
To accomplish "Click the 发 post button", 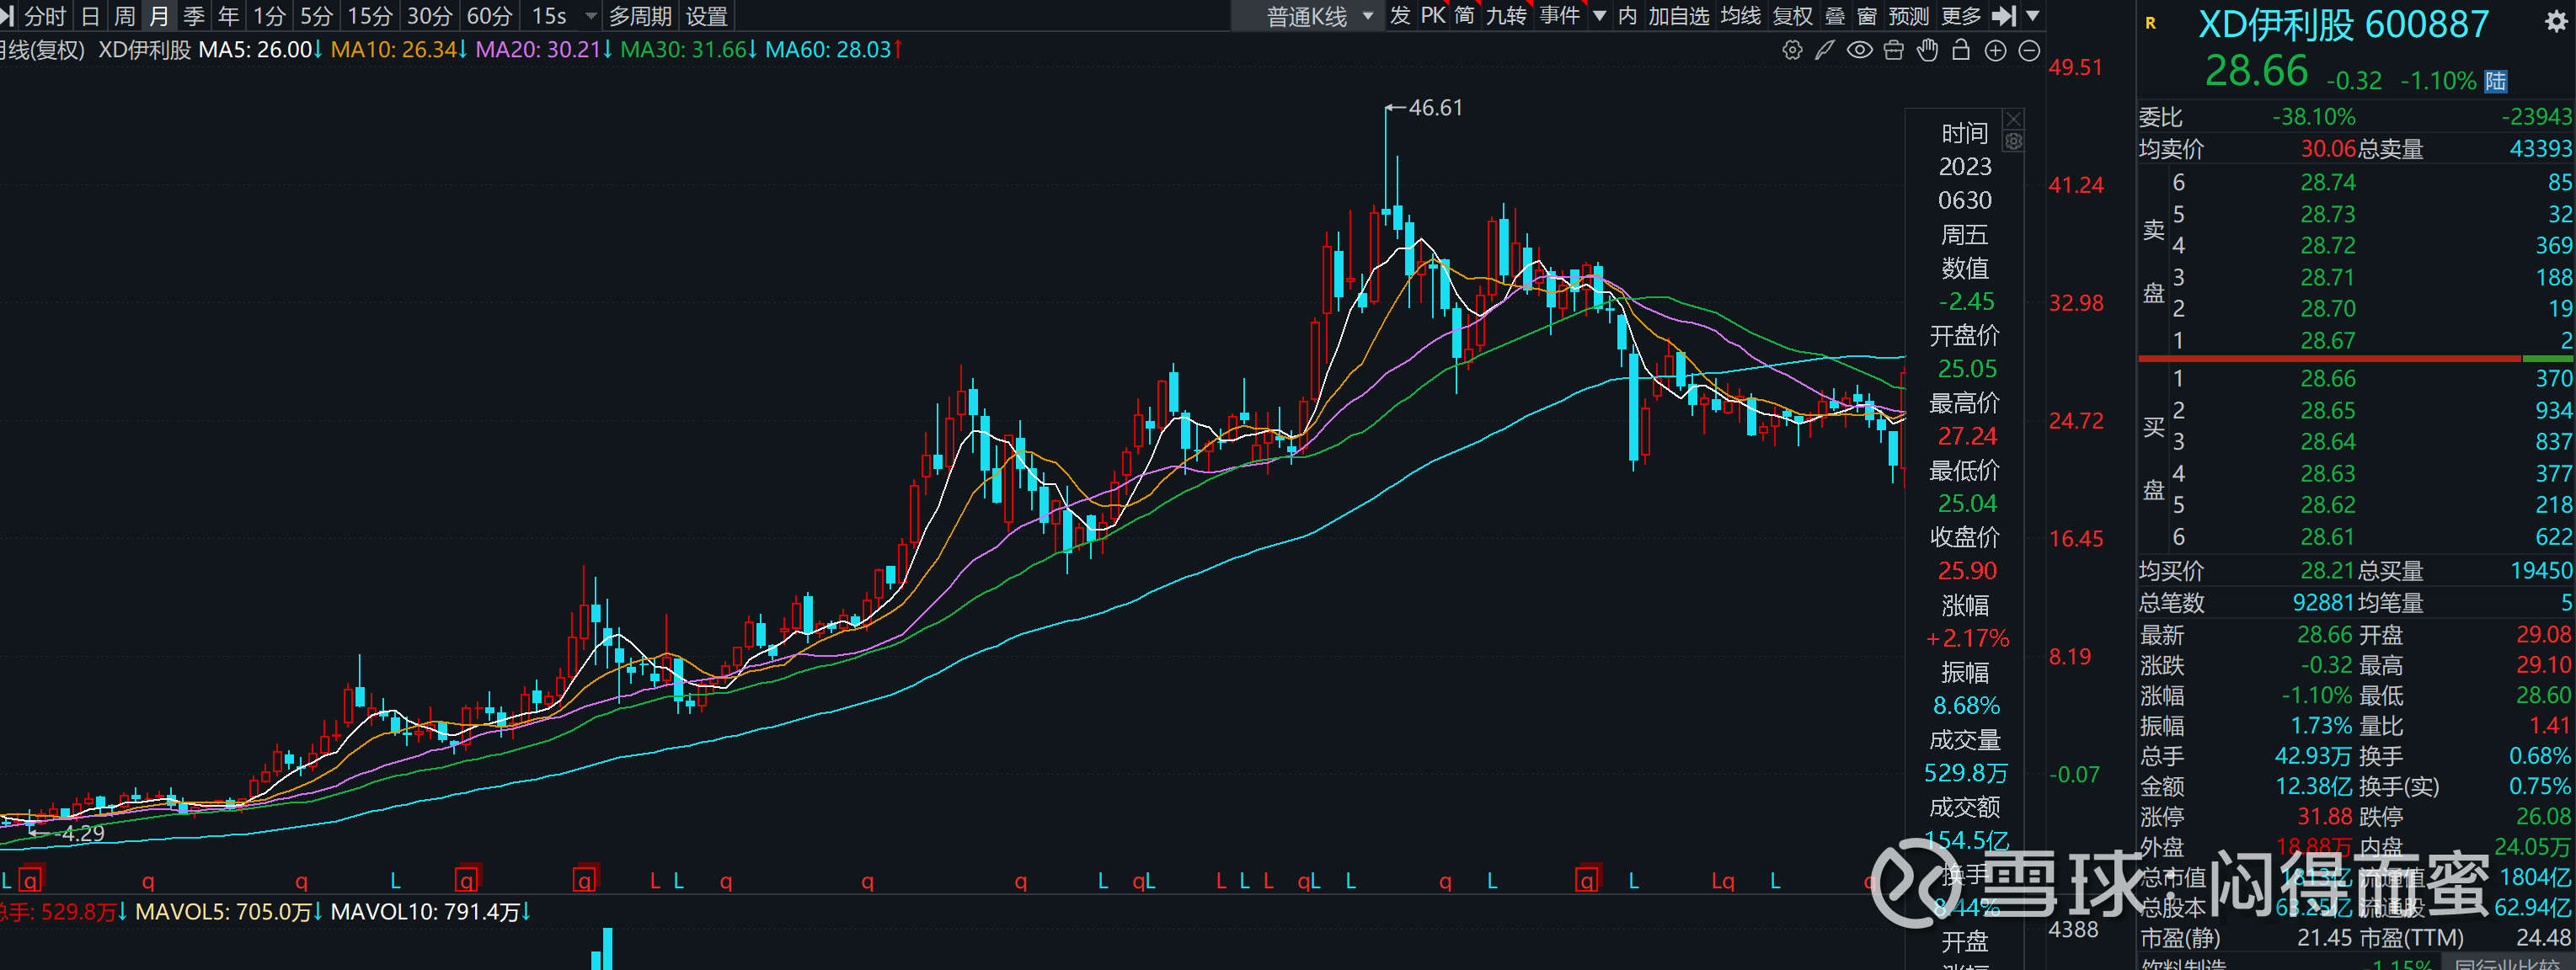I will coord(1400,16).
